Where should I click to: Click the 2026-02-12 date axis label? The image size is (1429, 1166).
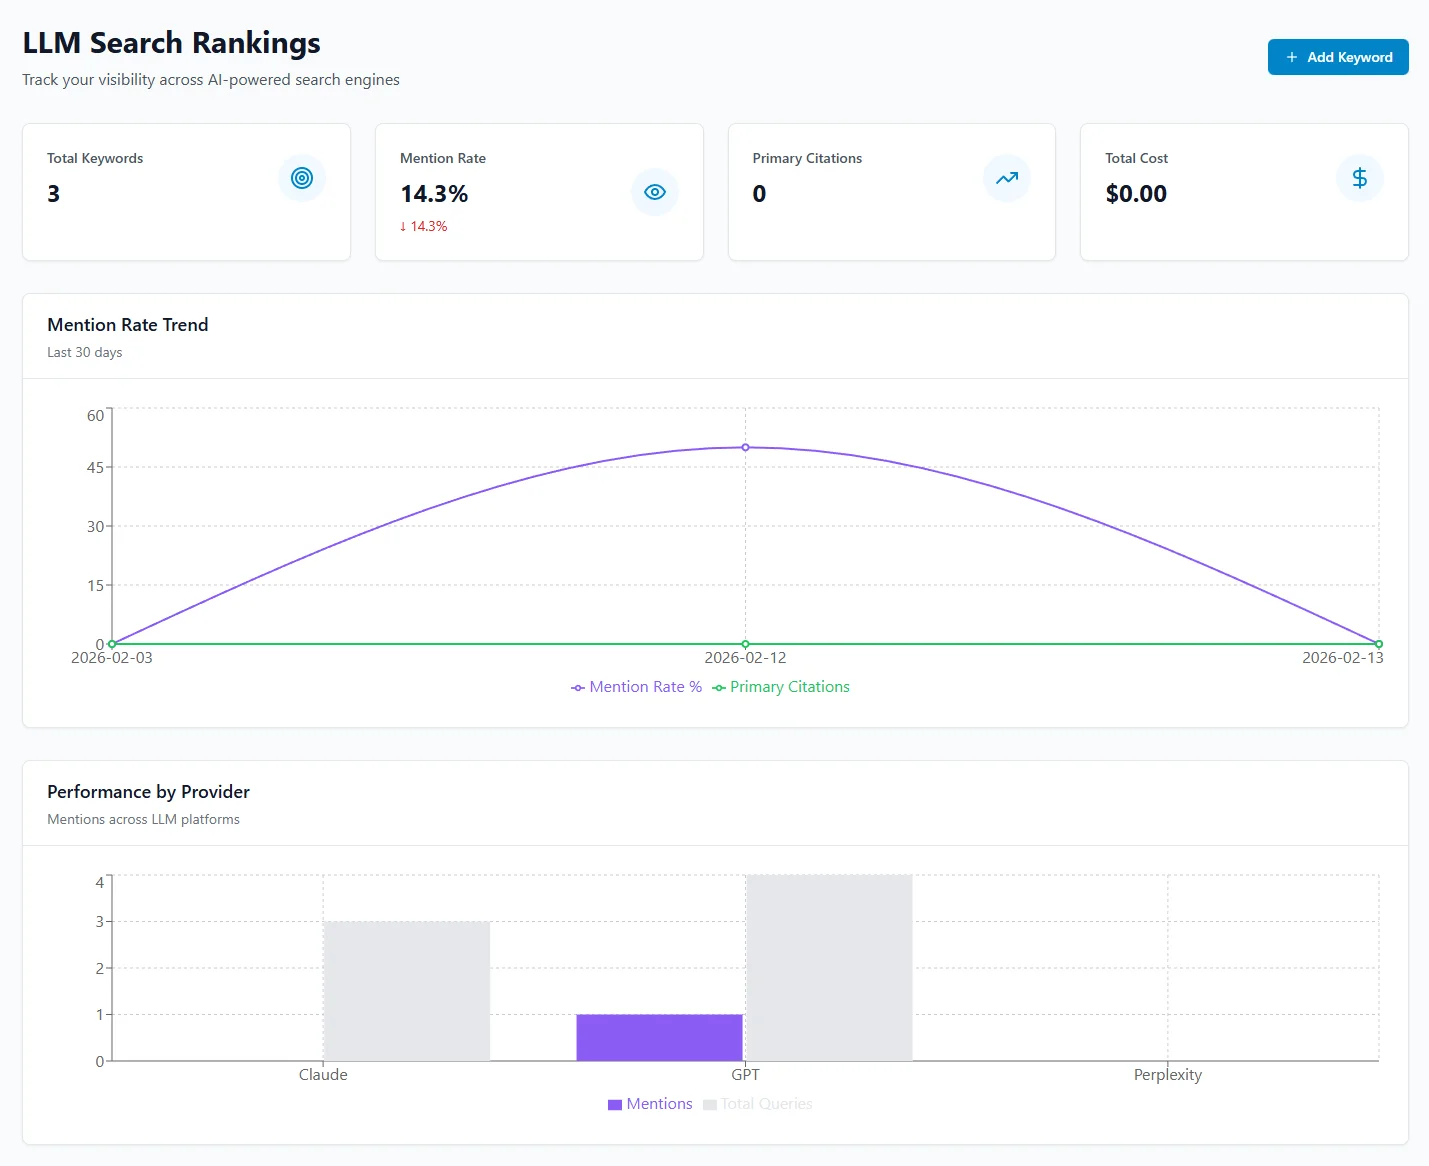click(745, 657)
